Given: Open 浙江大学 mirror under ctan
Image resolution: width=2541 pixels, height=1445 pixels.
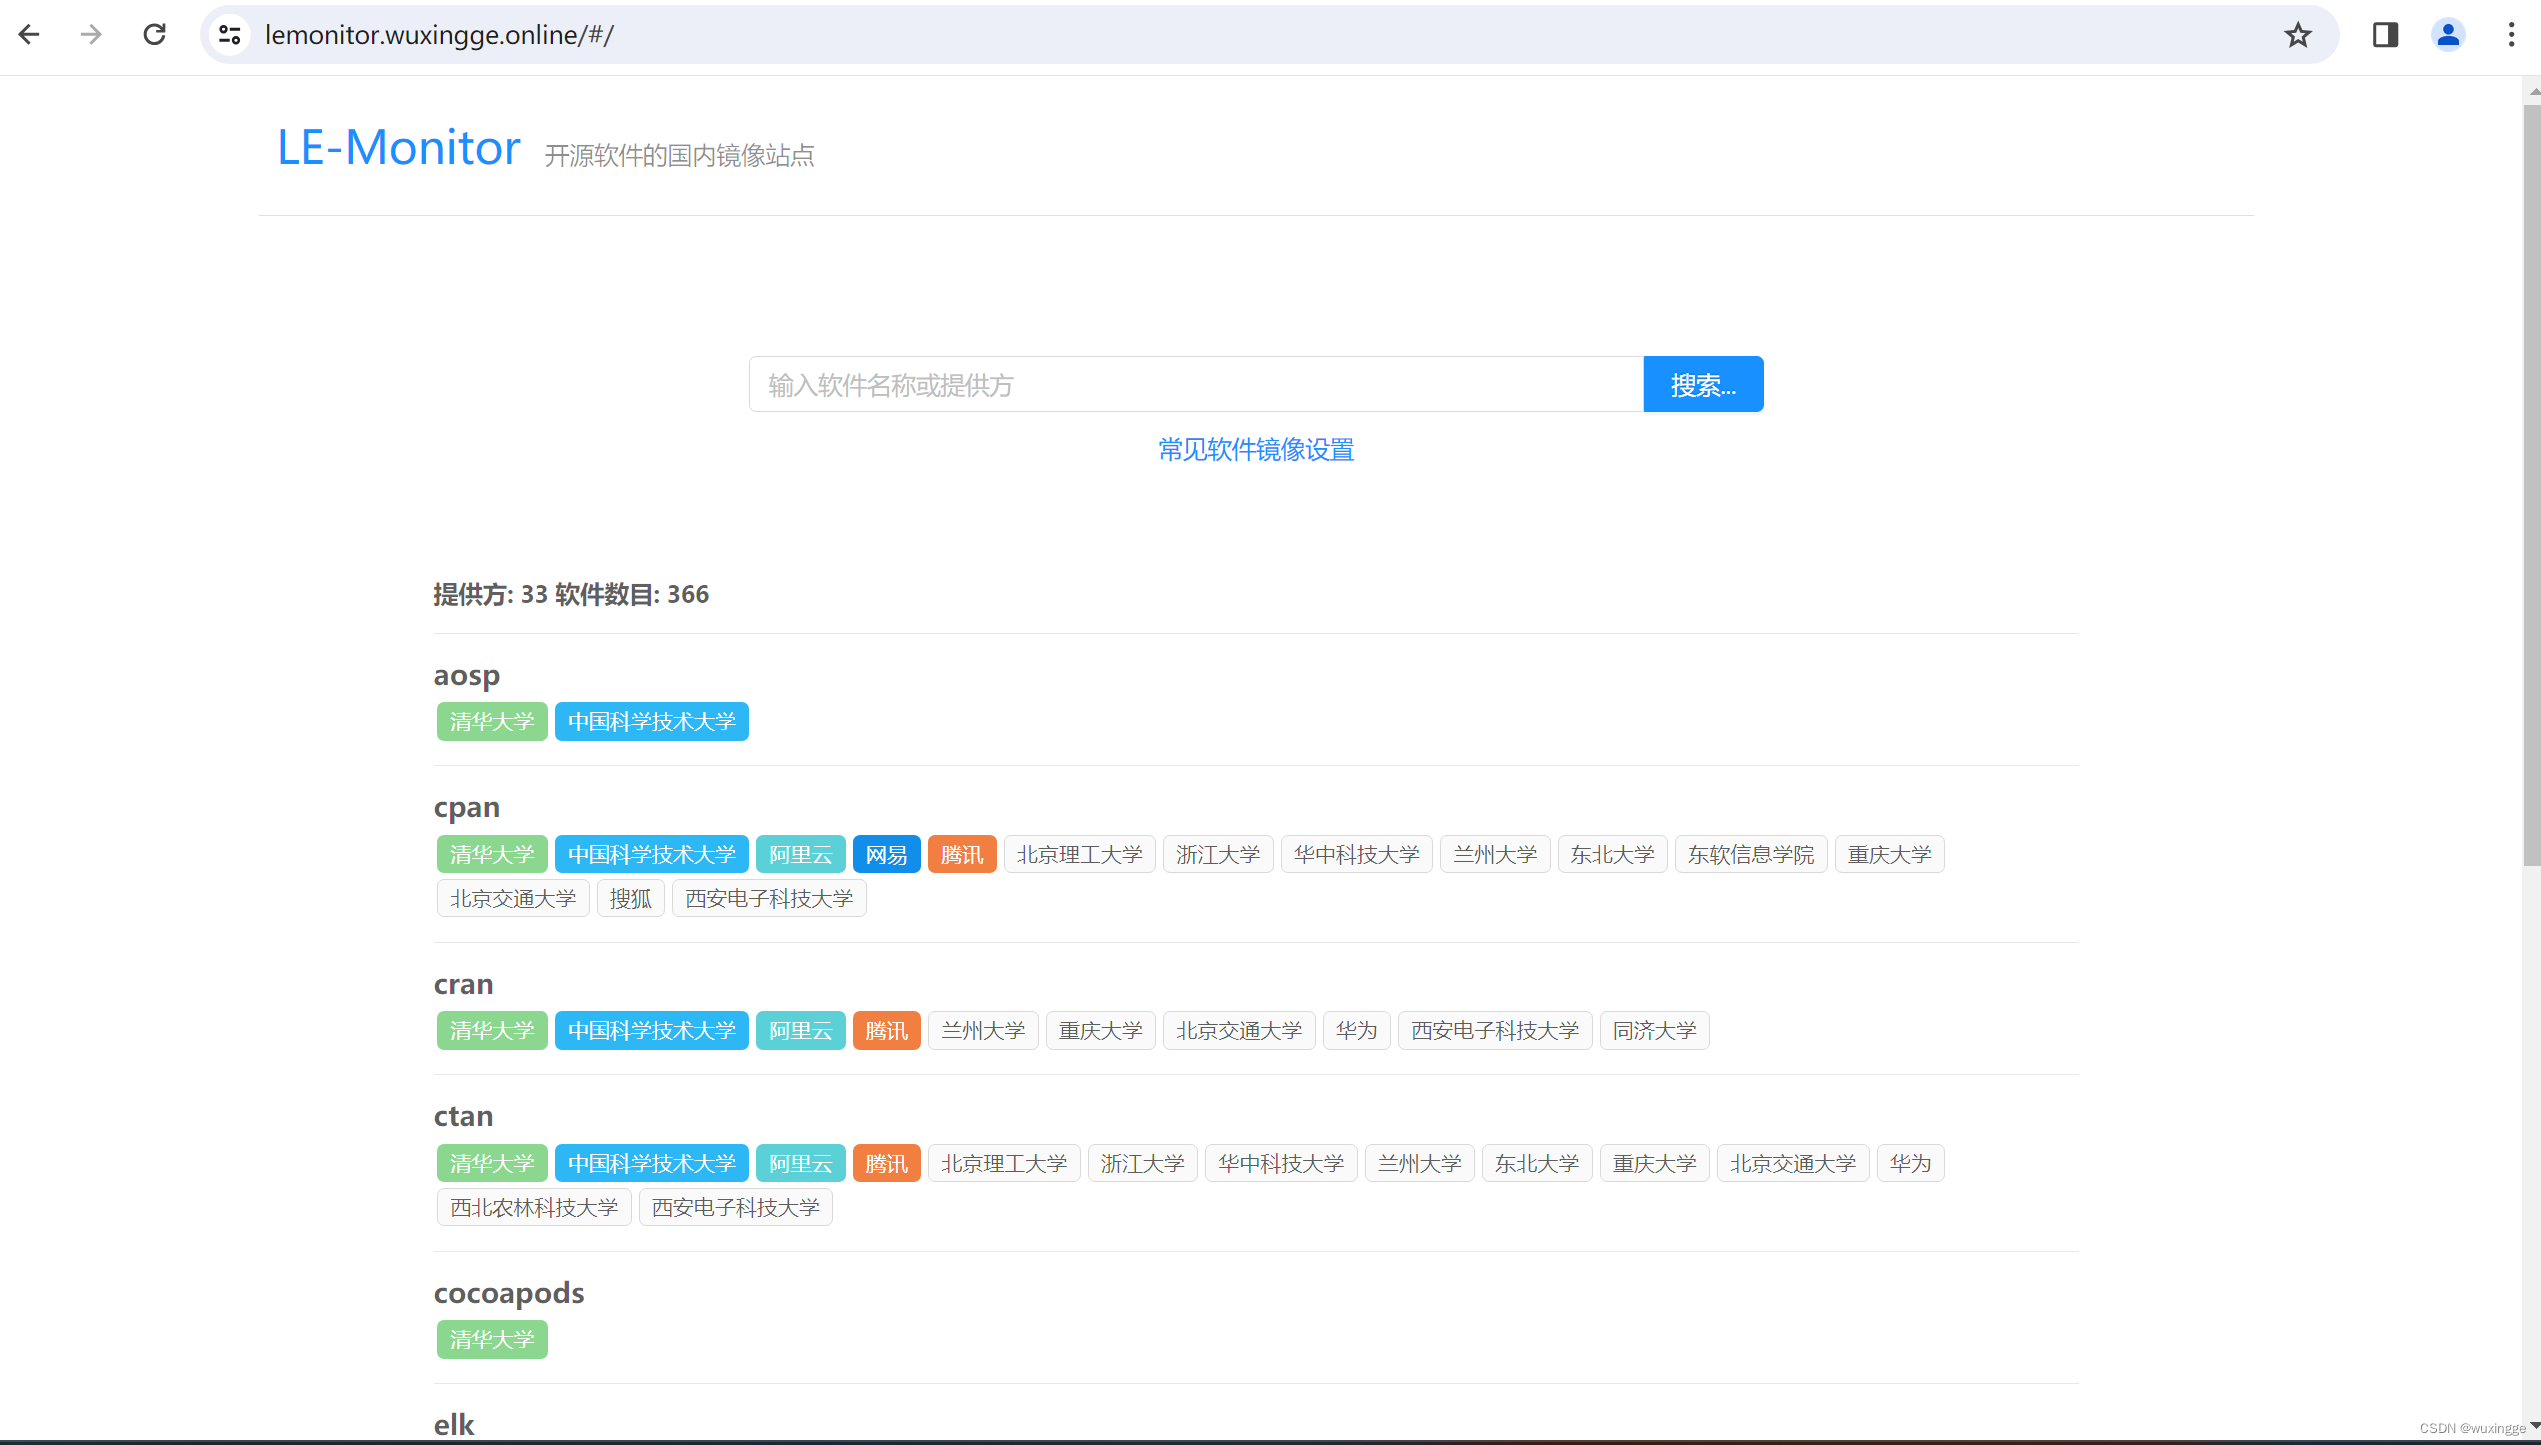Looking at the screenshot, I should (x=1143, y=1164).
